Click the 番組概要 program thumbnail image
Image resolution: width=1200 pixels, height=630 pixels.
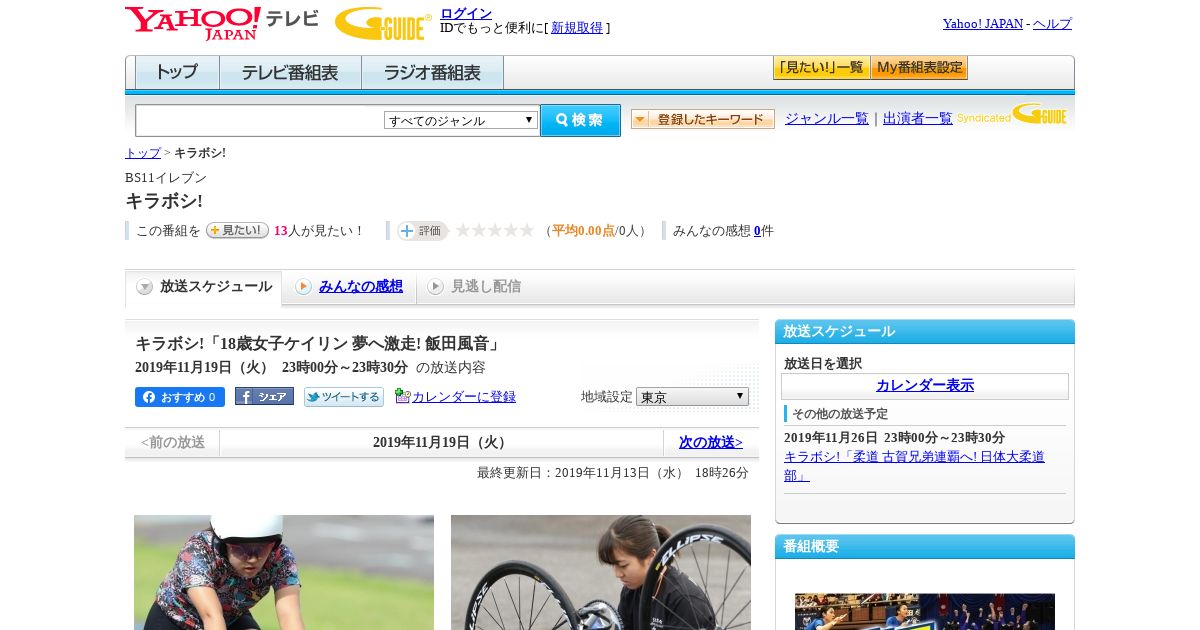925,612
